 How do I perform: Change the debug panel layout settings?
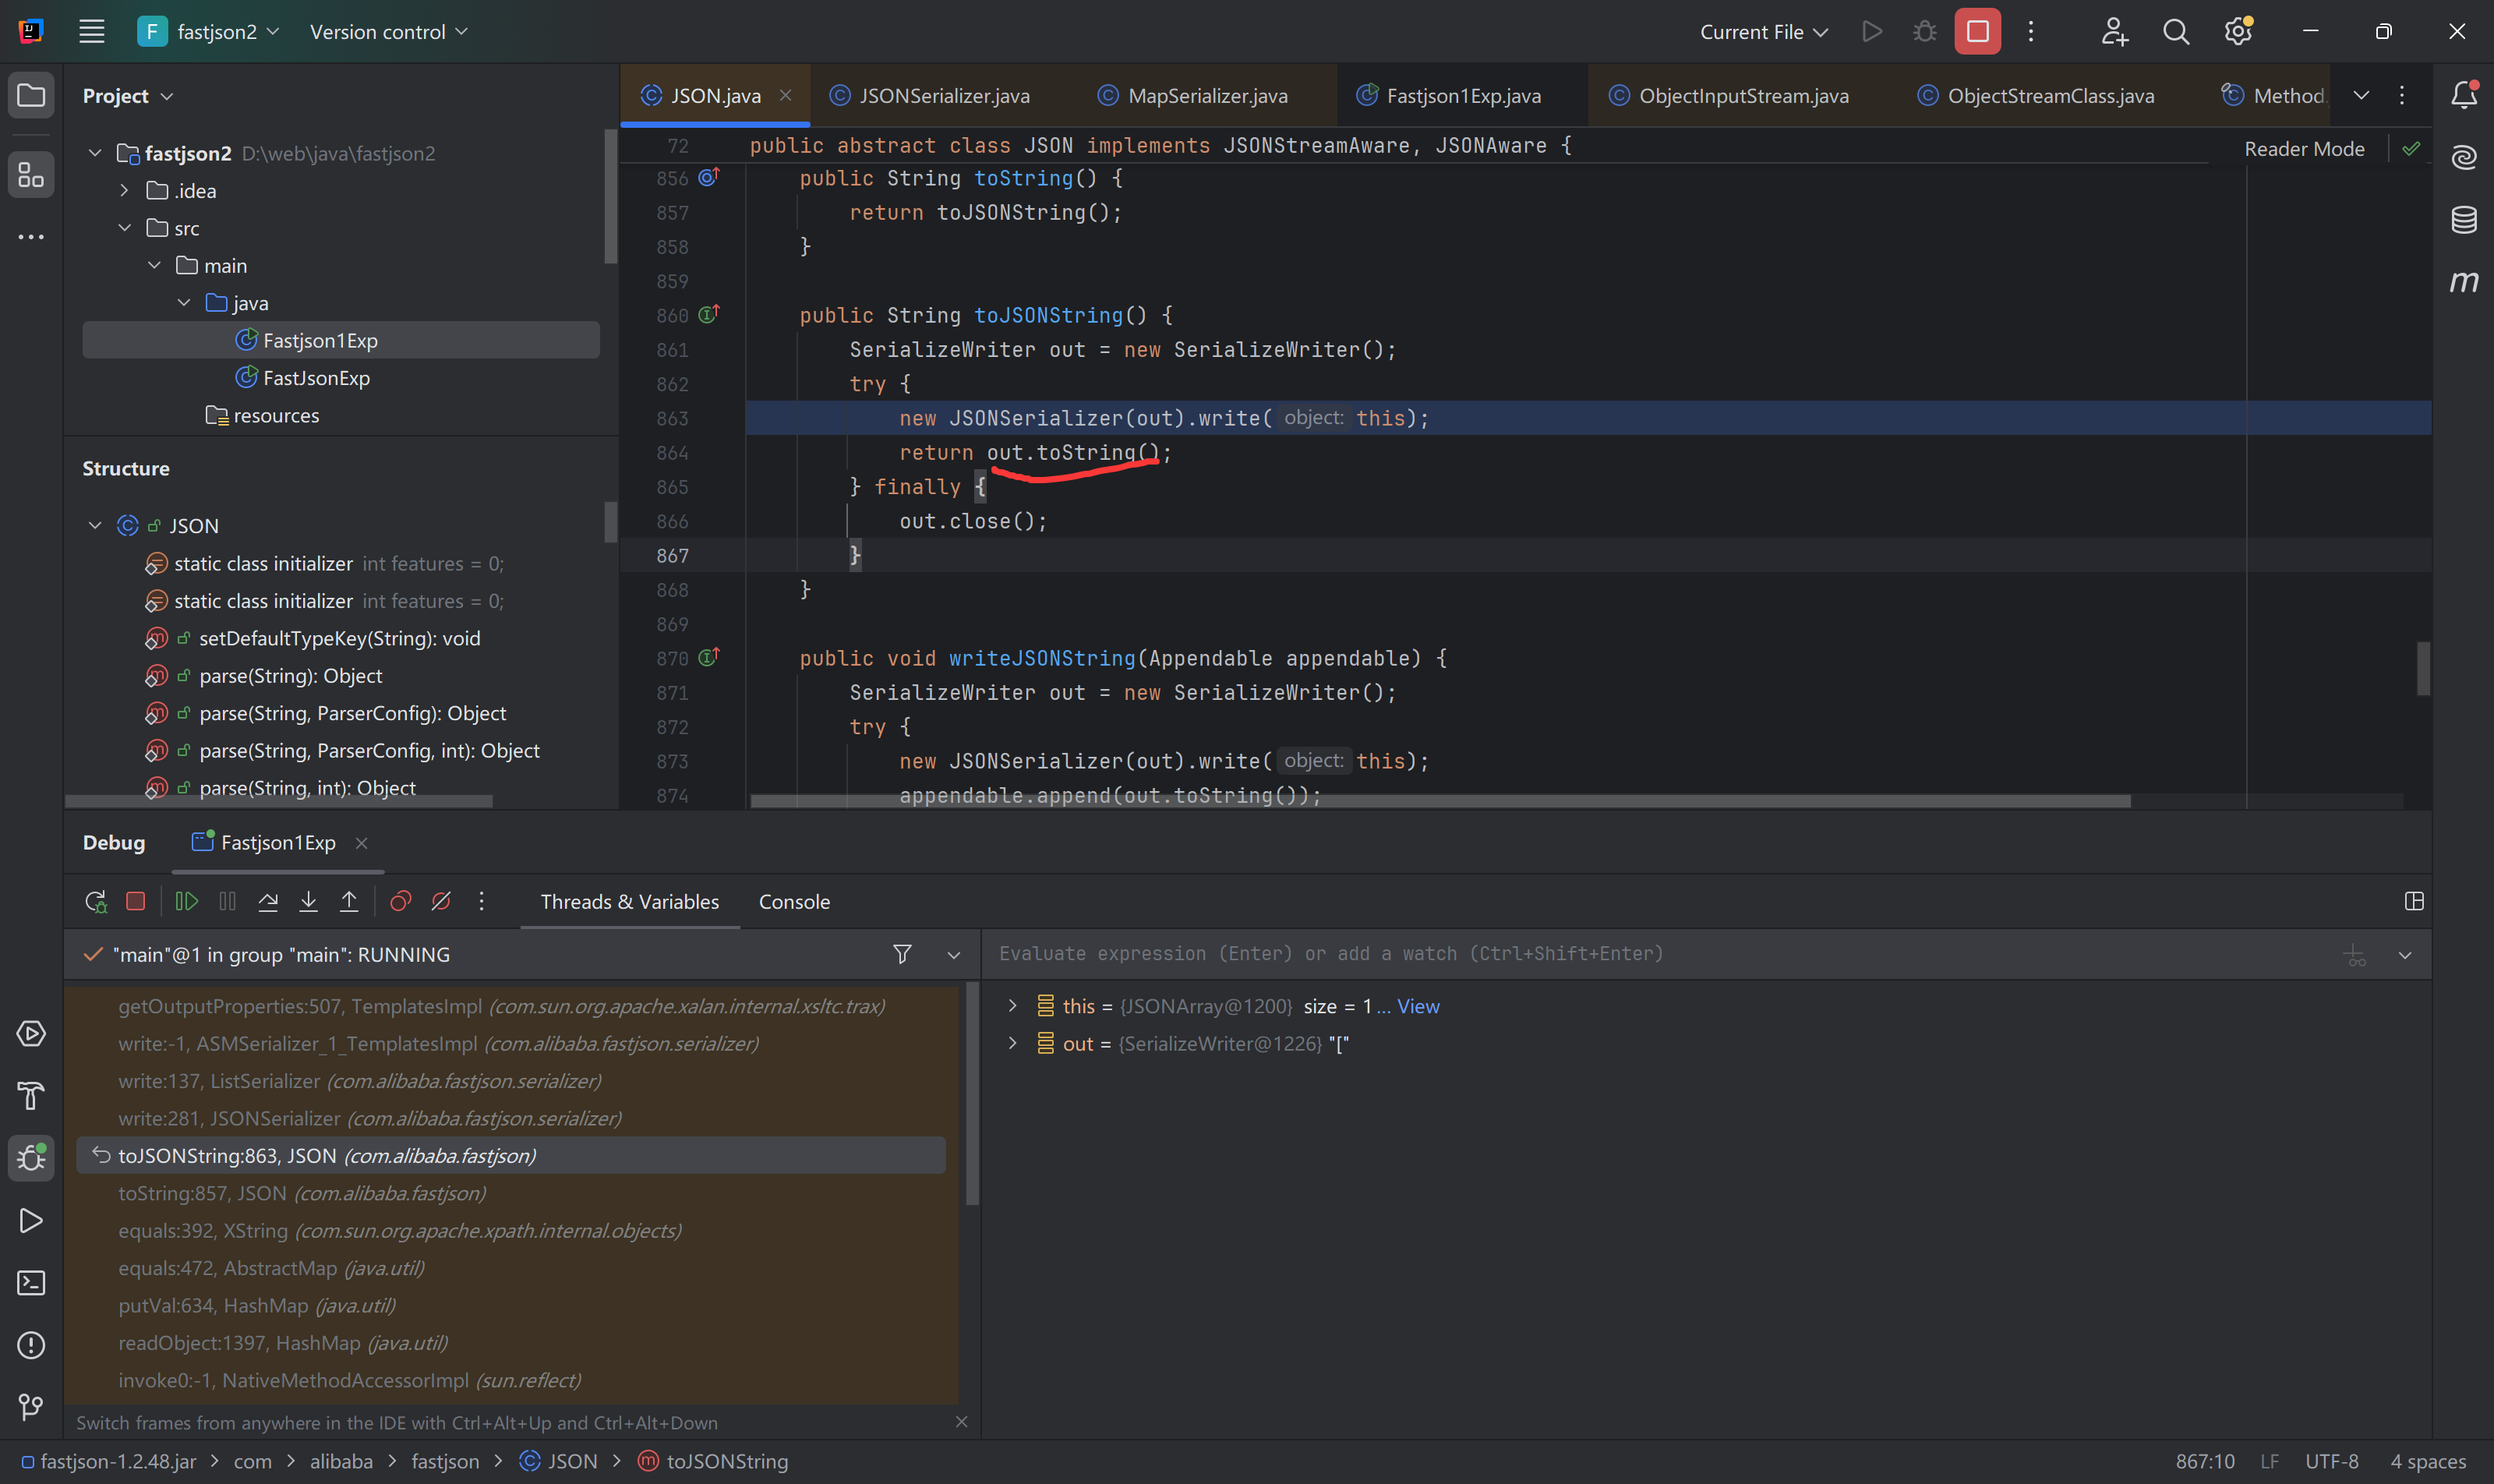[x=2414, y=902]
